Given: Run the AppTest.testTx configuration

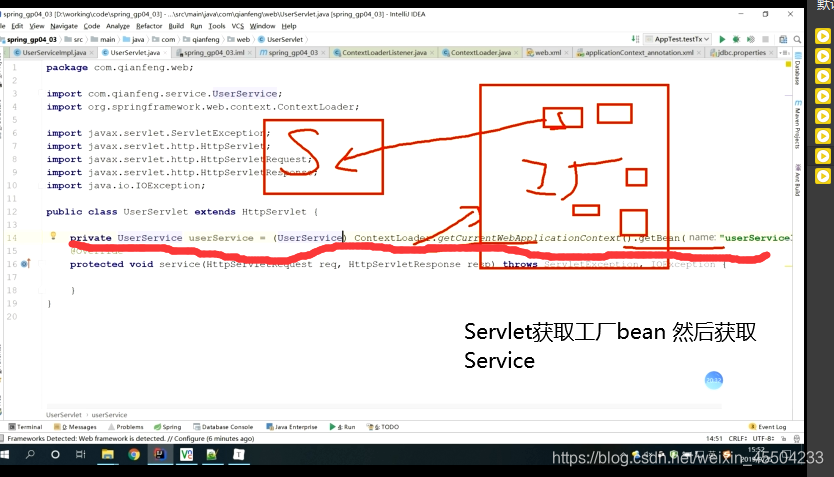Looking at the screenshot, I should pyautogui.click(x=722, y=39).
